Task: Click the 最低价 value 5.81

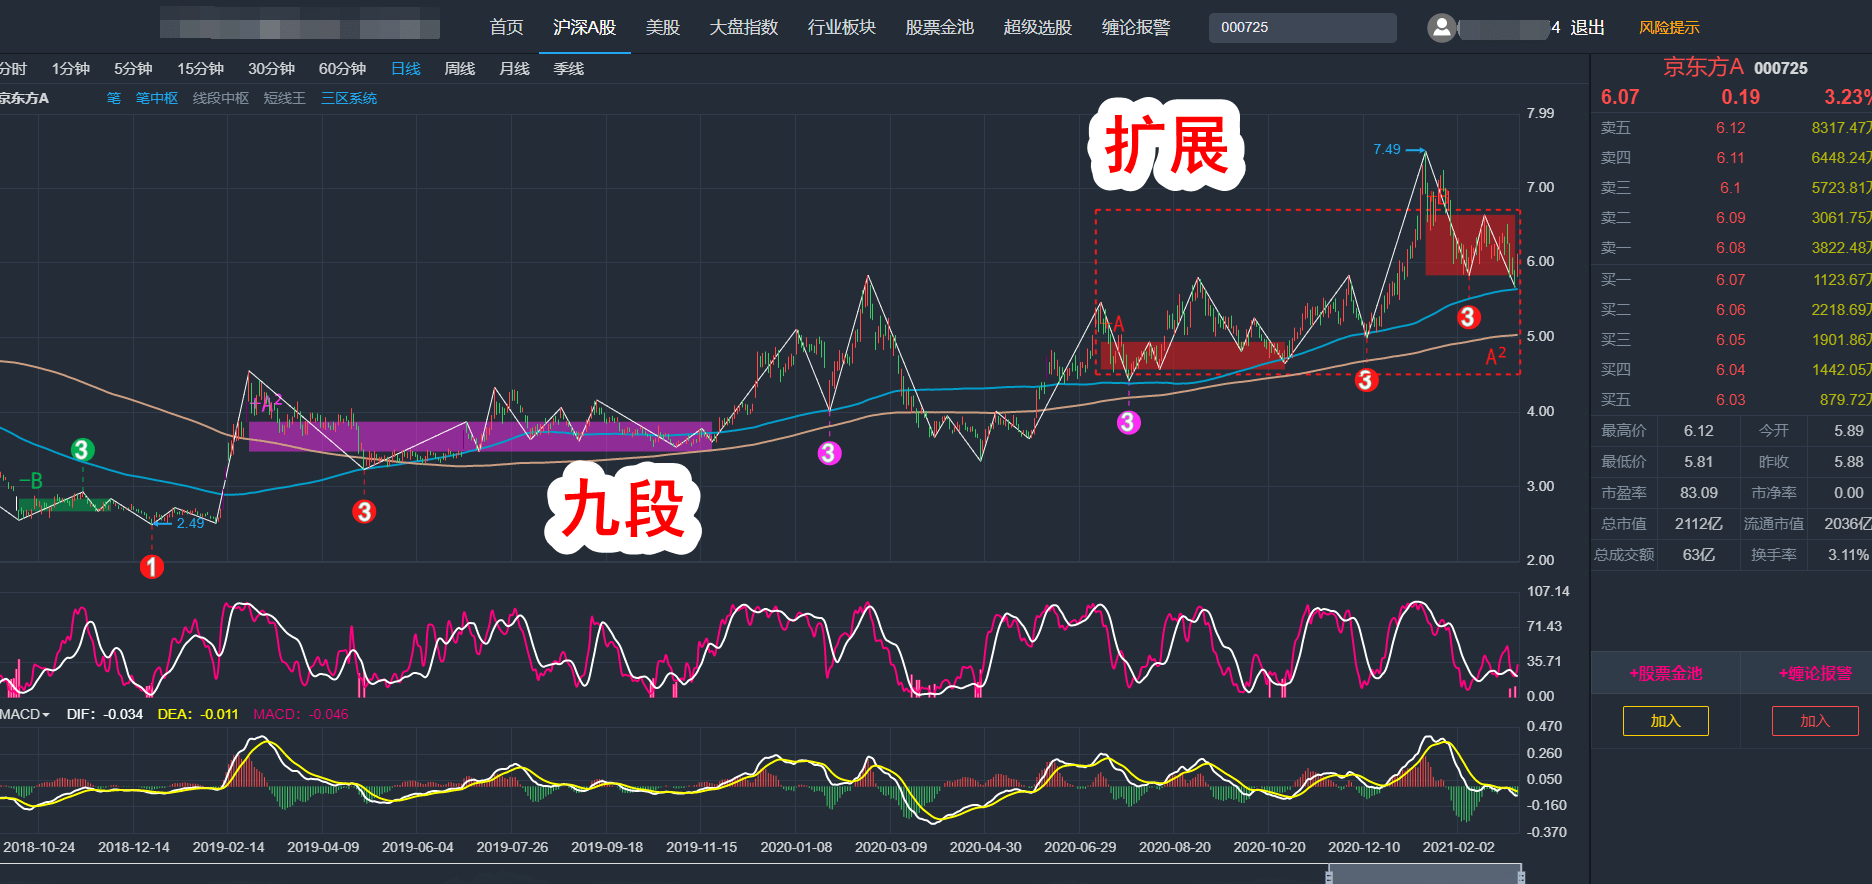Action: click(x=1698, y=462)
